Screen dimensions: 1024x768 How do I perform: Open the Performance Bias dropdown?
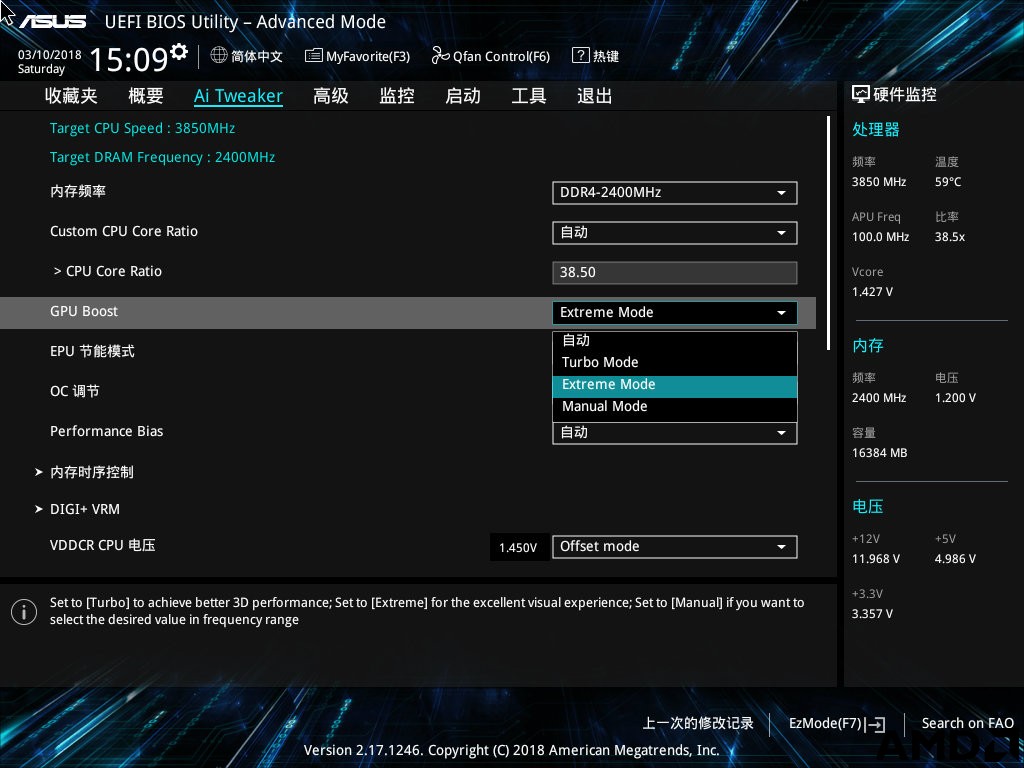pyautogui.click(x=675, y=432)
